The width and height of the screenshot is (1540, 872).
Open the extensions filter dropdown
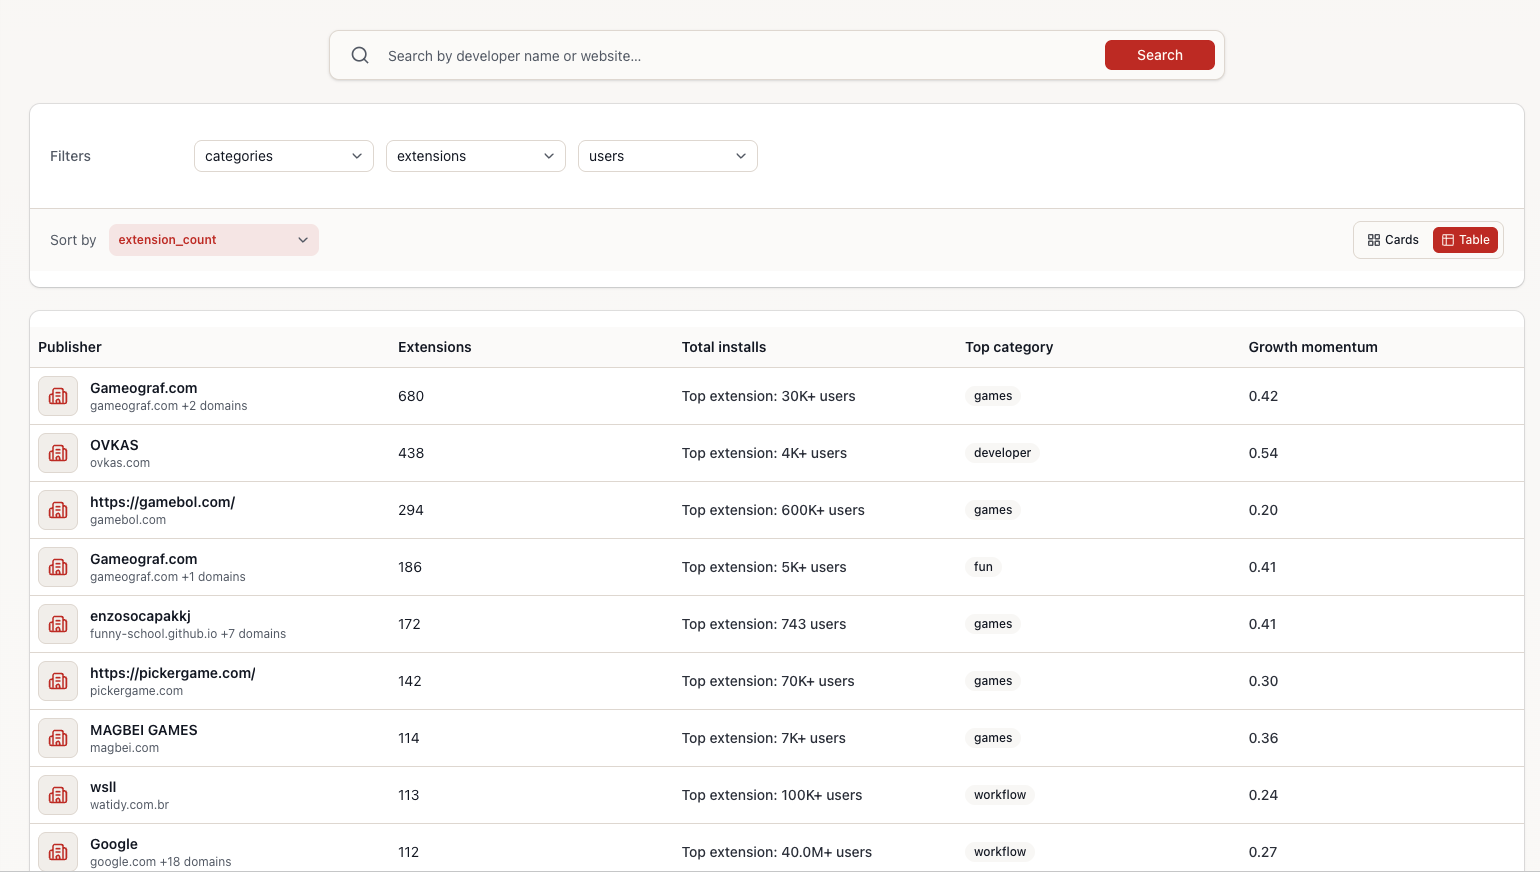[476, 156]
